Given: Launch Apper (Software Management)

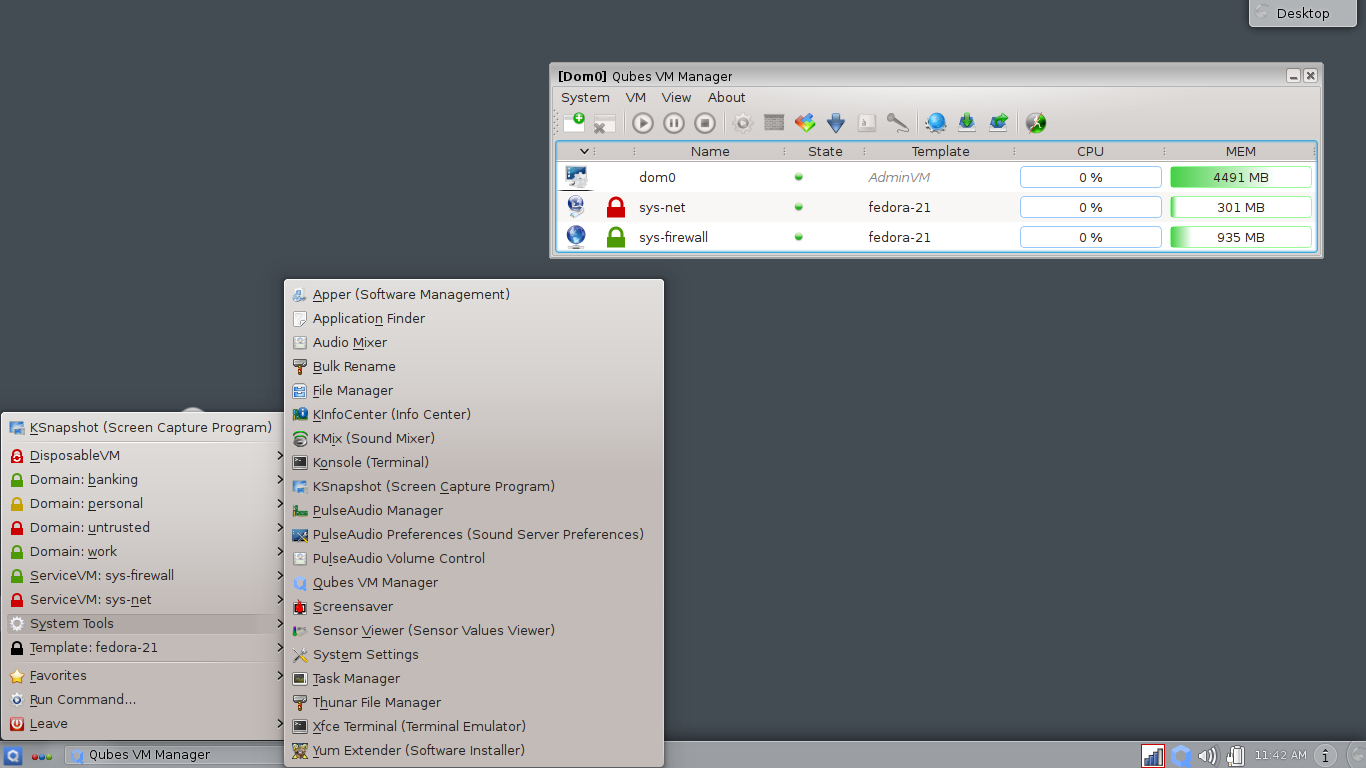Looking at the screenshot, I should point(474,294).
